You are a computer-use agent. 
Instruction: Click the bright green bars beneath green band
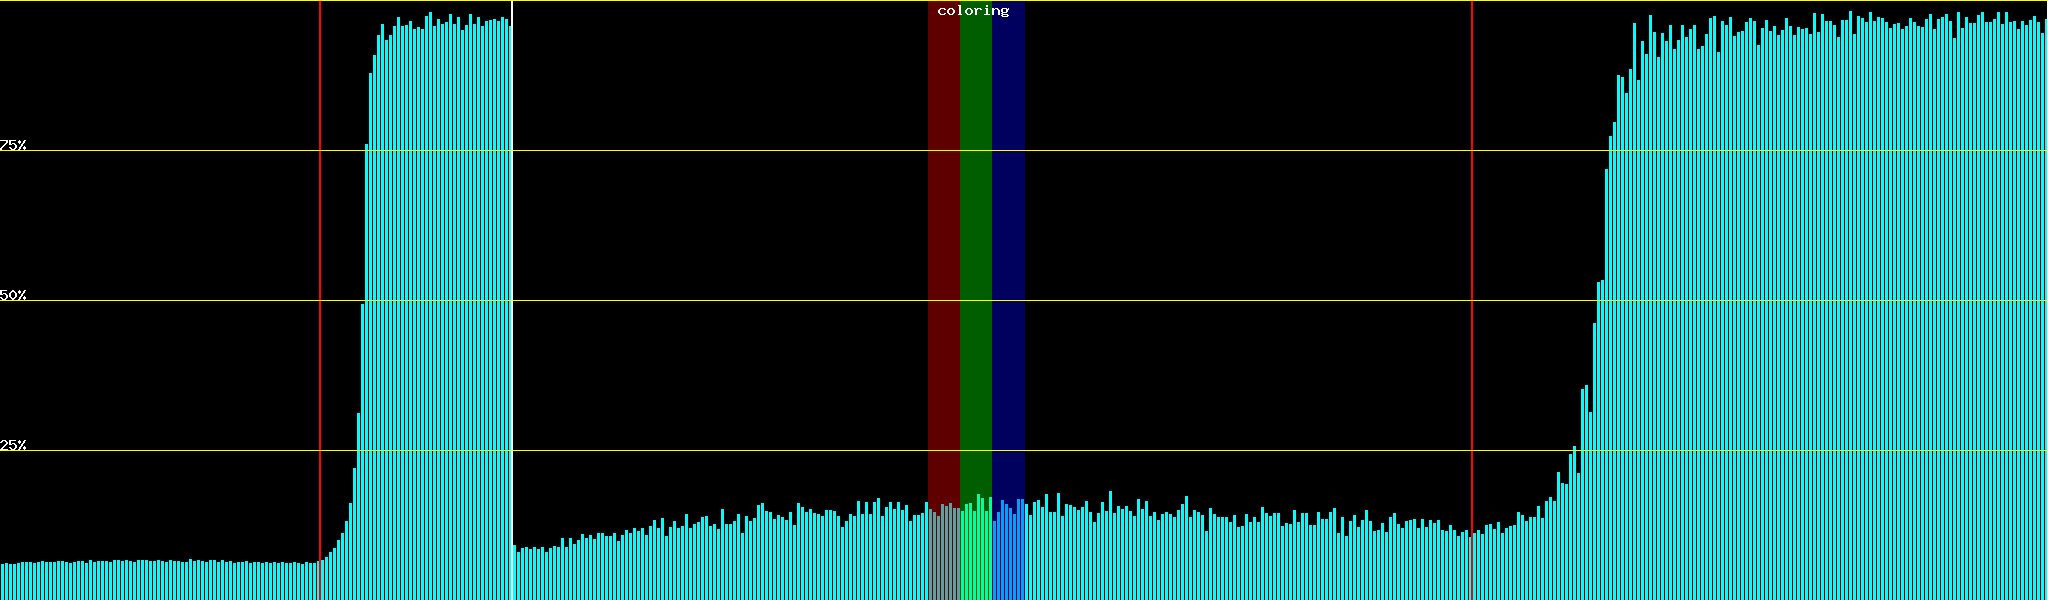(975, 560)
